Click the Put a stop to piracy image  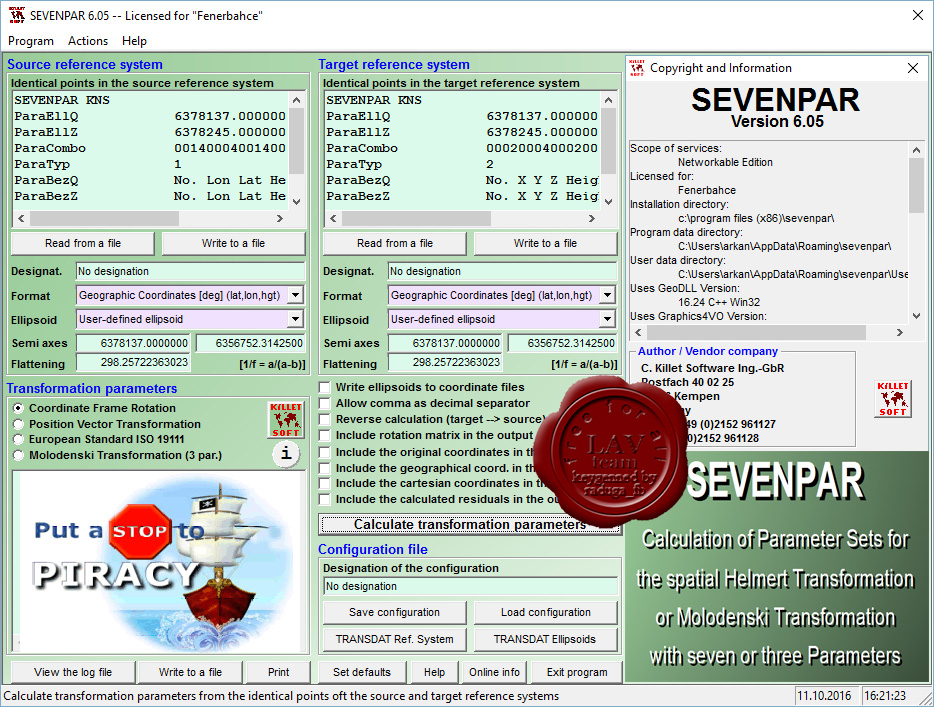(x=158, y=561)
